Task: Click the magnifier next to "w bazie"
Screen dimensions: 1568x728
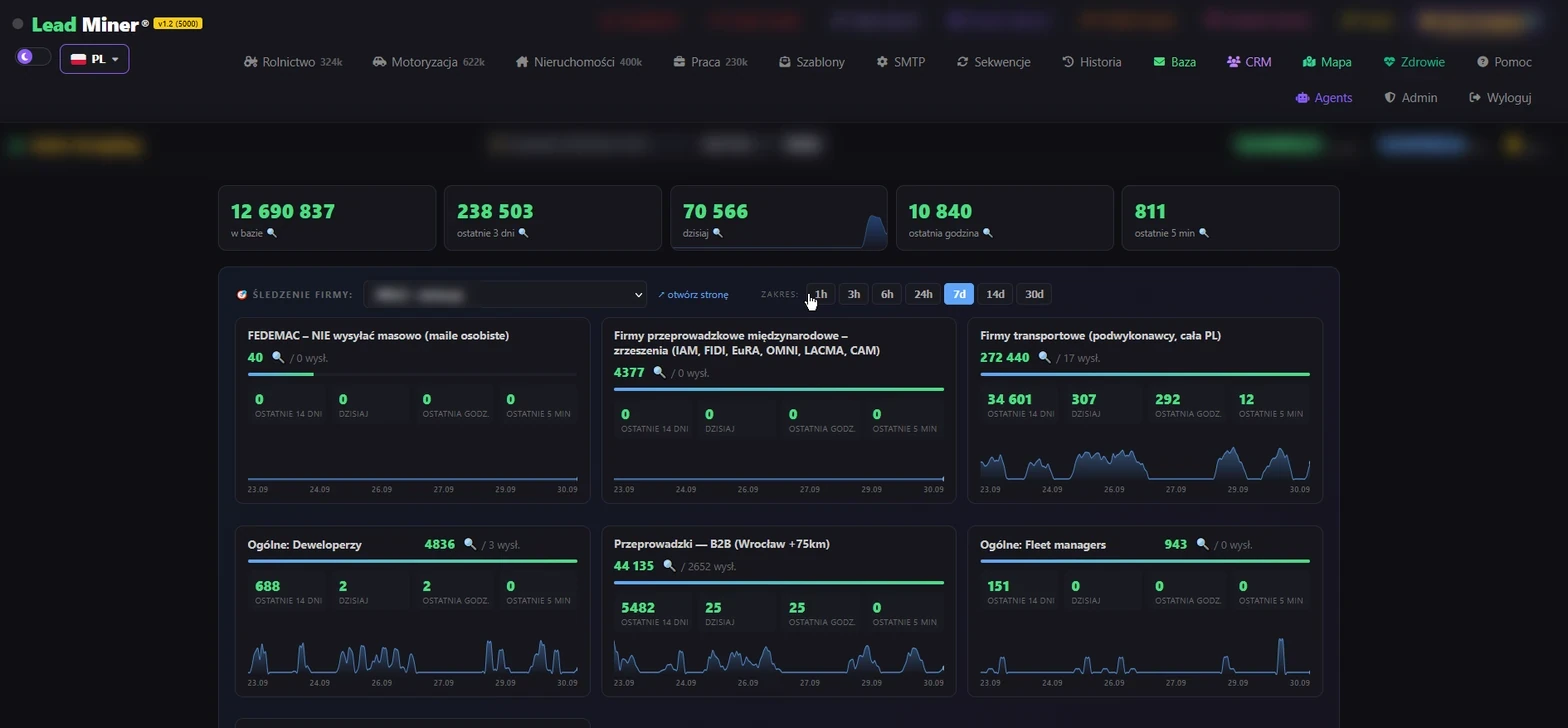Action: click(x=271, y=233)
